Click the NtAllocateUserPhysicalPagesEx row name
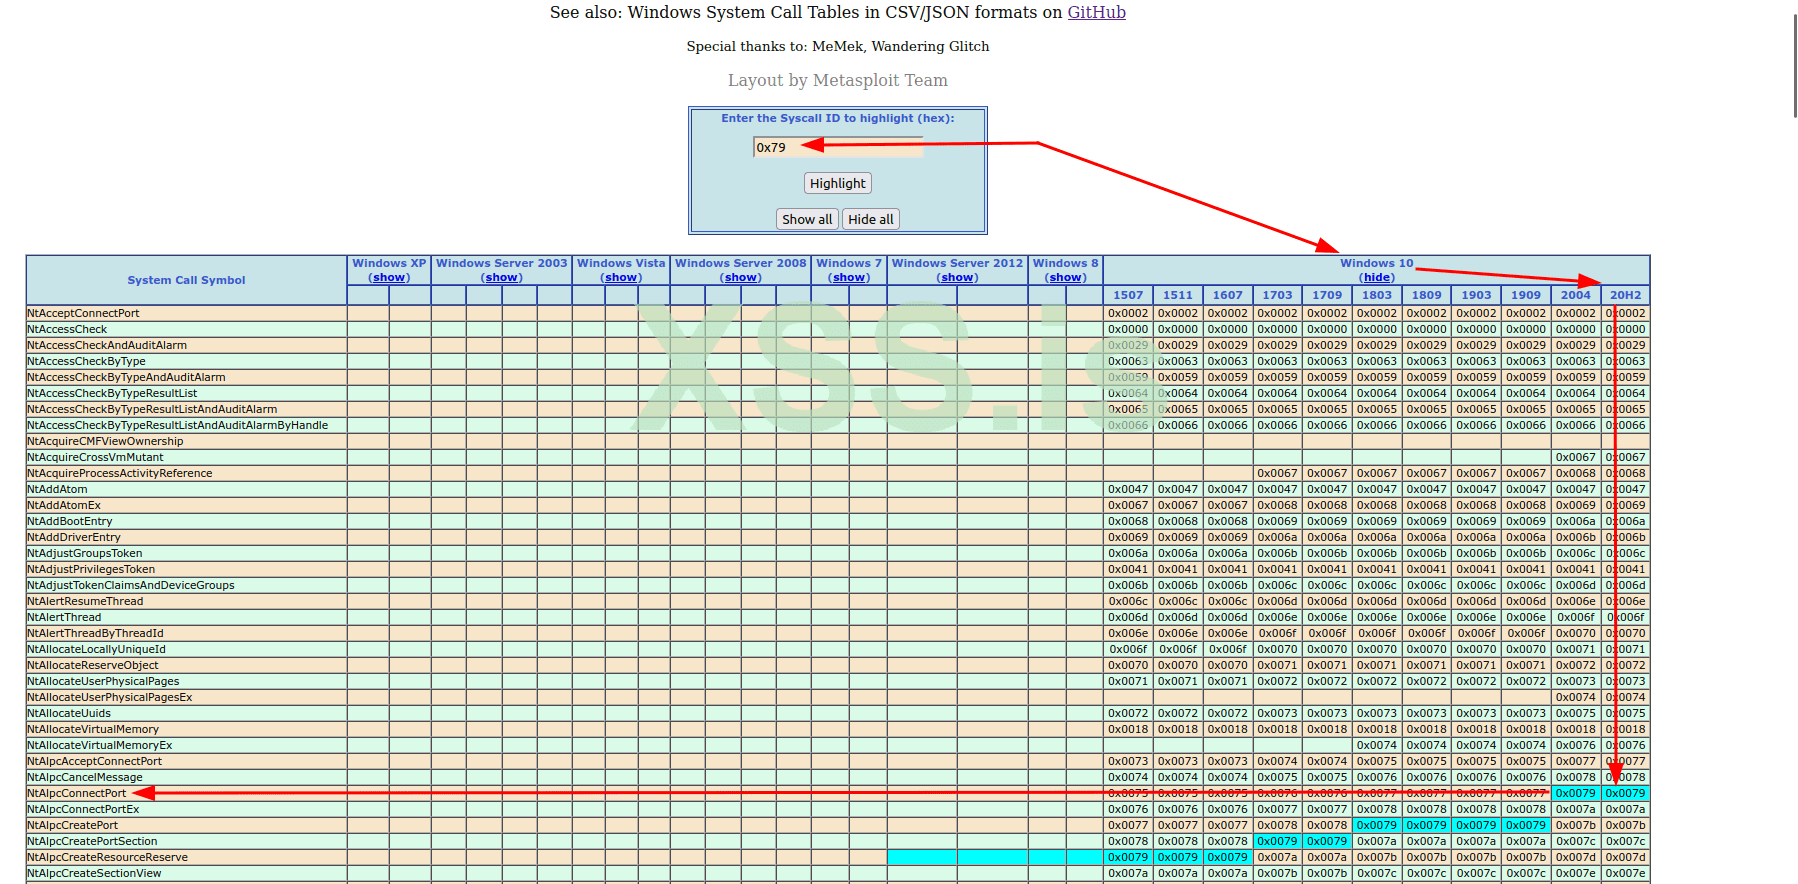Viewport: 1798px width, 884px height. coord(110,697)
